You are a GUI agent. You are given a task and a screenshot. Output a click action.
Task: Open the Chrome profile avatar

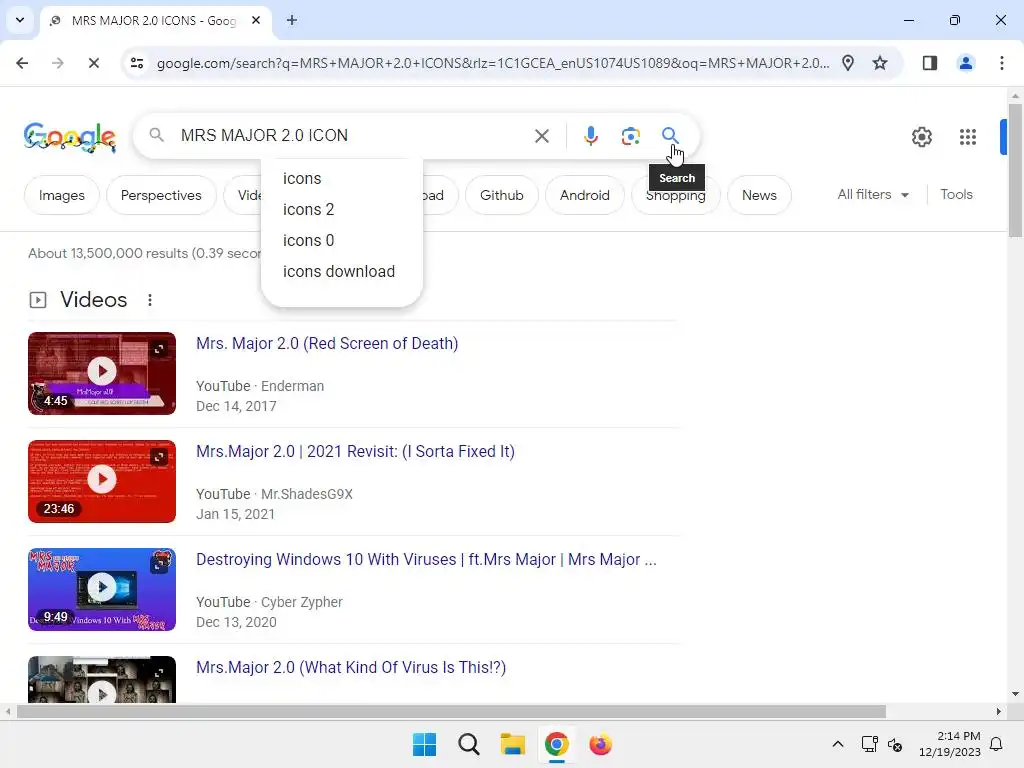coord(965,63)
